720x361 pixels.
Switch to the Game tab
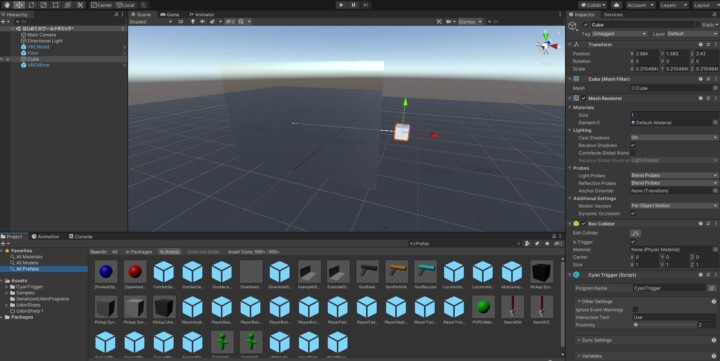[170, 15]
